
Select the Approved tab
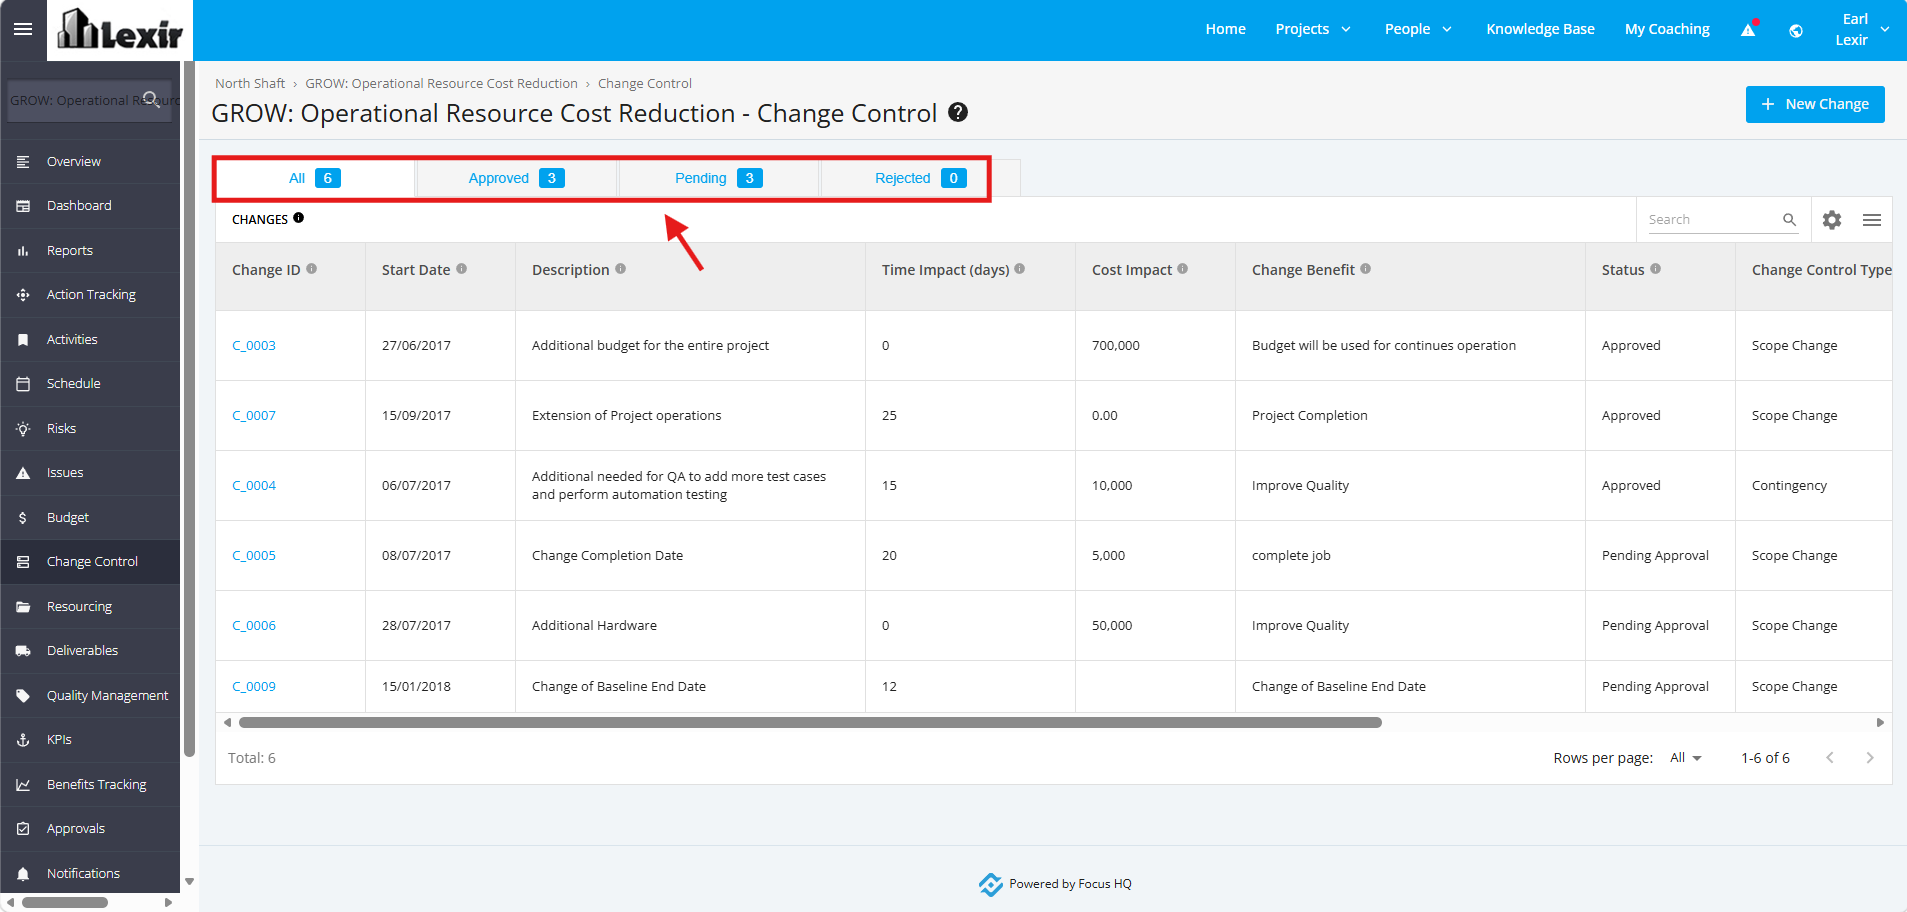516,178
